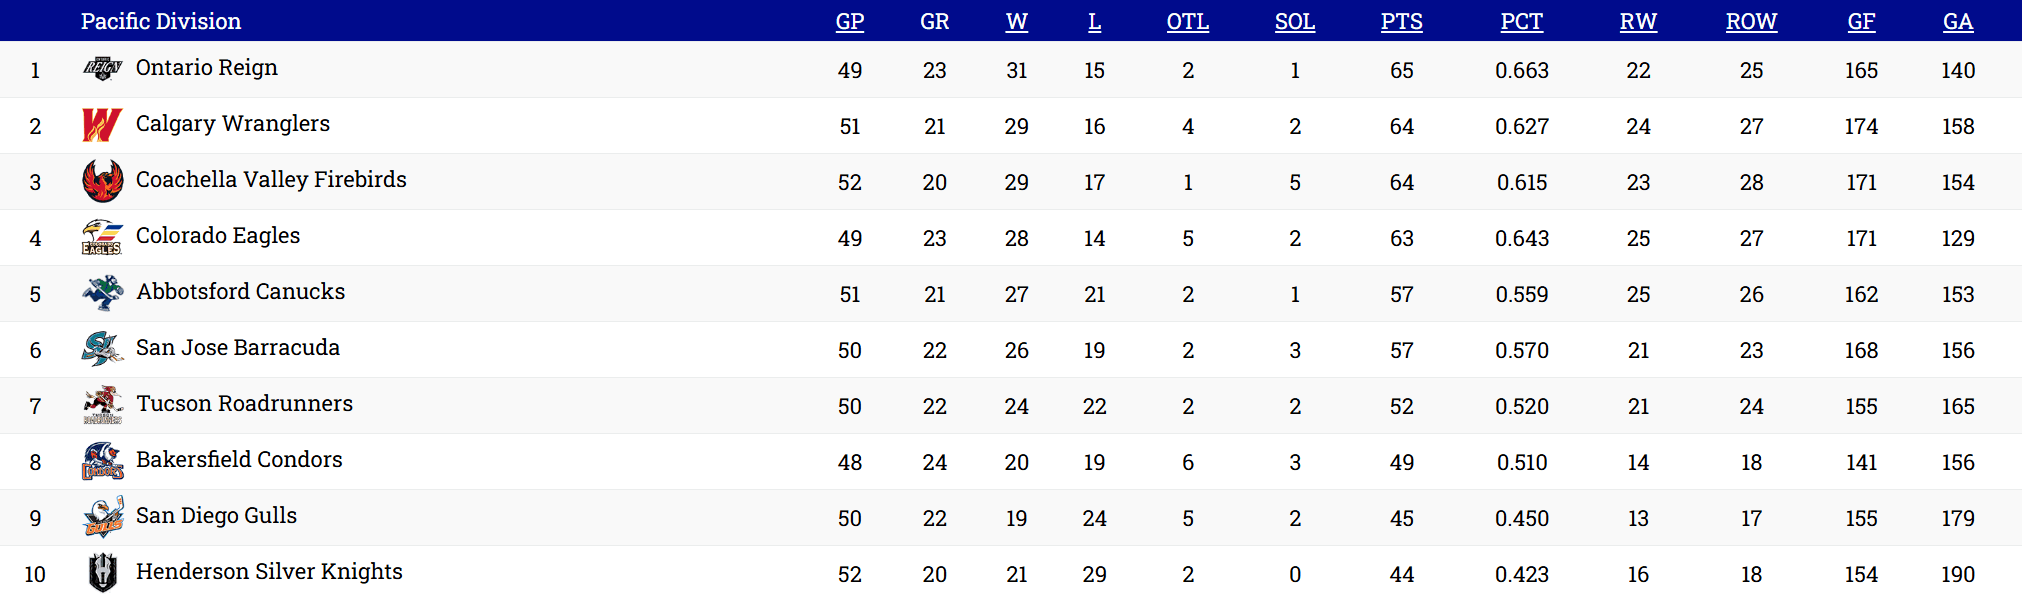Sort by the SOL column header
Image resolution: width=2022 pixels, height=598 pixels.
click(x=1294, y=21)
